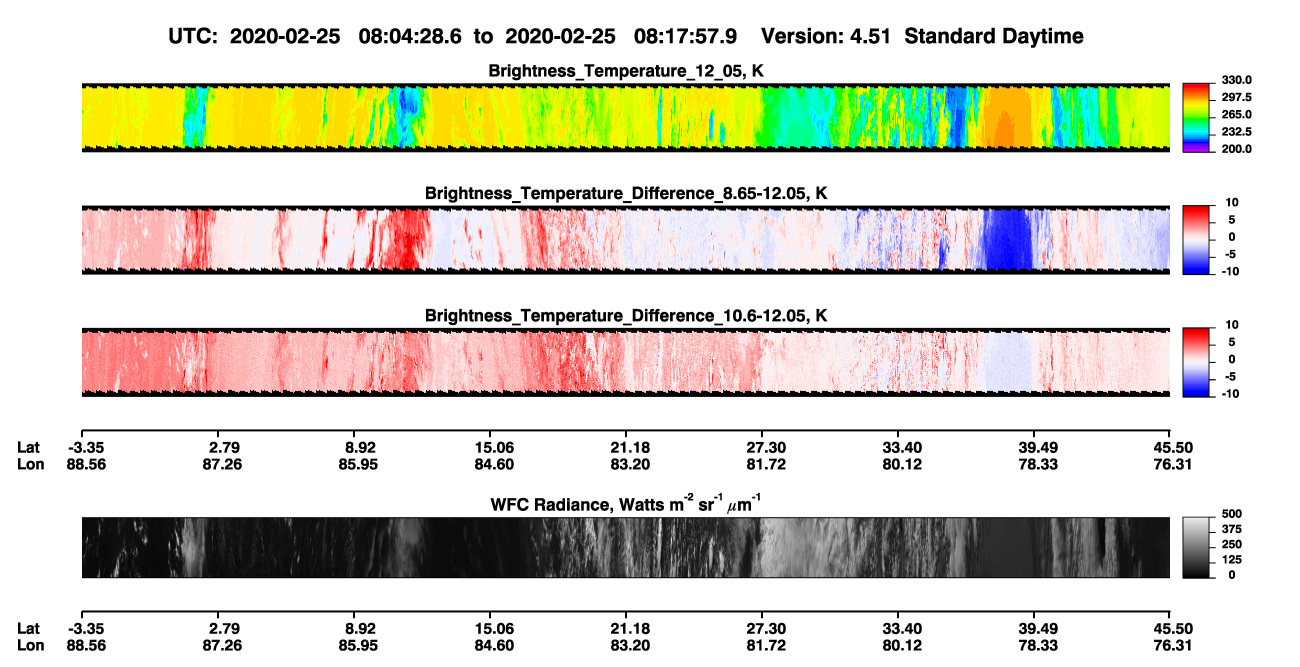
Task: Click the WFC Radiance panel title
Action: (x=626, y=505)
